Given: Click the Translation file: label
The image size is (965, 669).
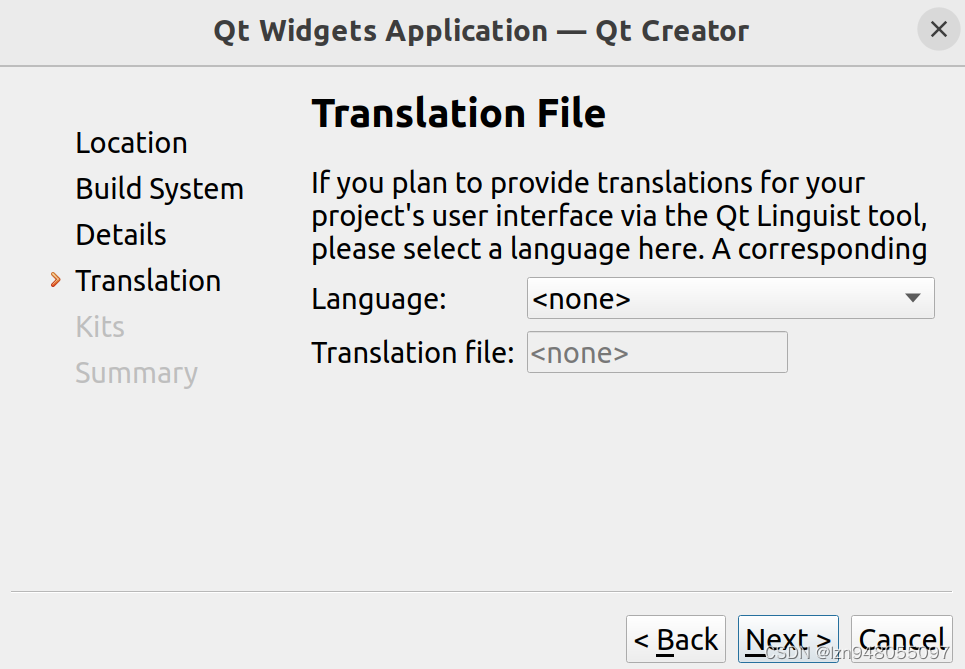Looking at the screenshot, I should click(412, 353).
